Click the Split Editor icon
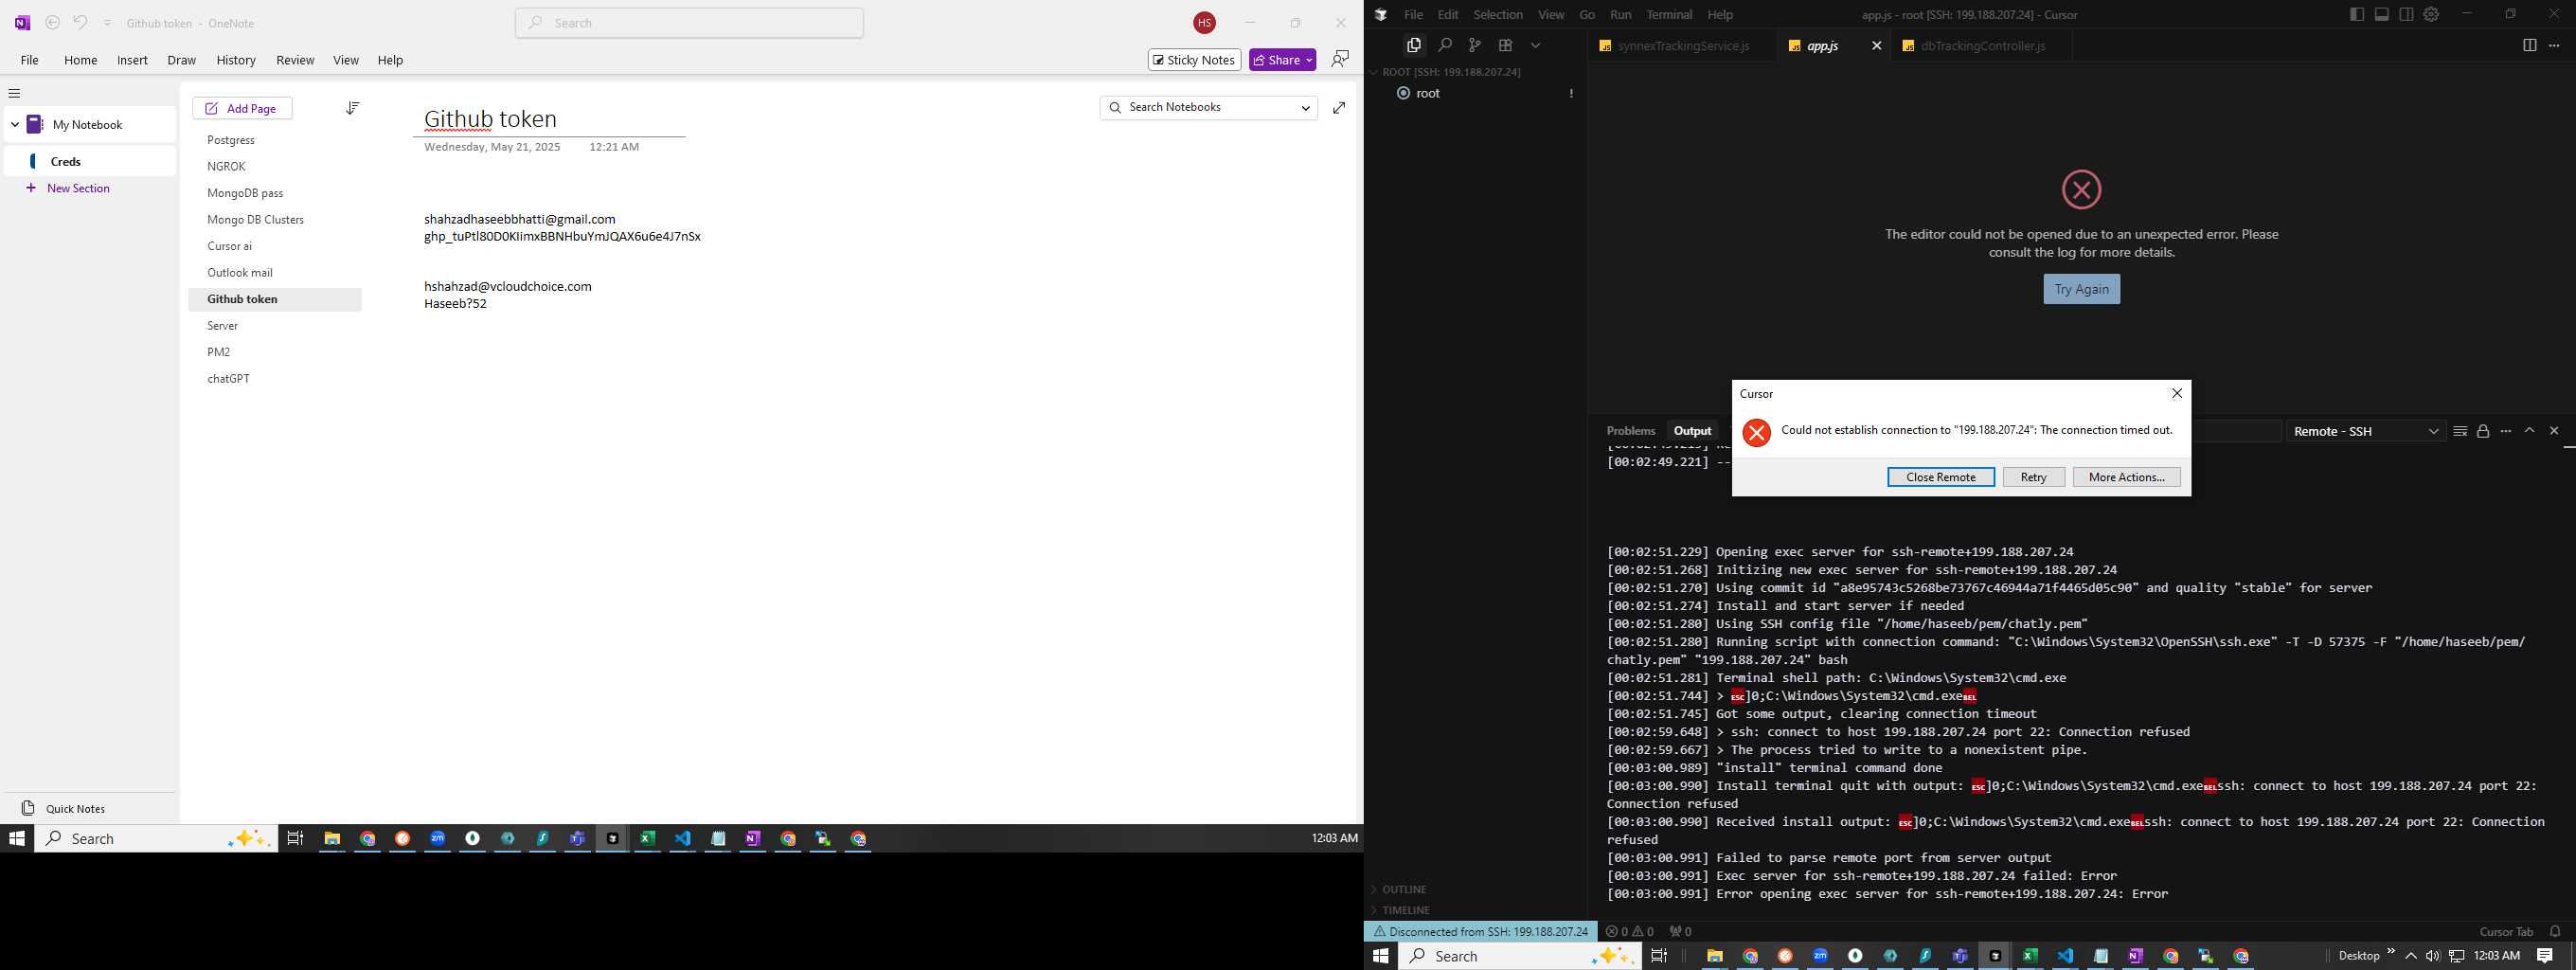 (x=2529, y=45)
